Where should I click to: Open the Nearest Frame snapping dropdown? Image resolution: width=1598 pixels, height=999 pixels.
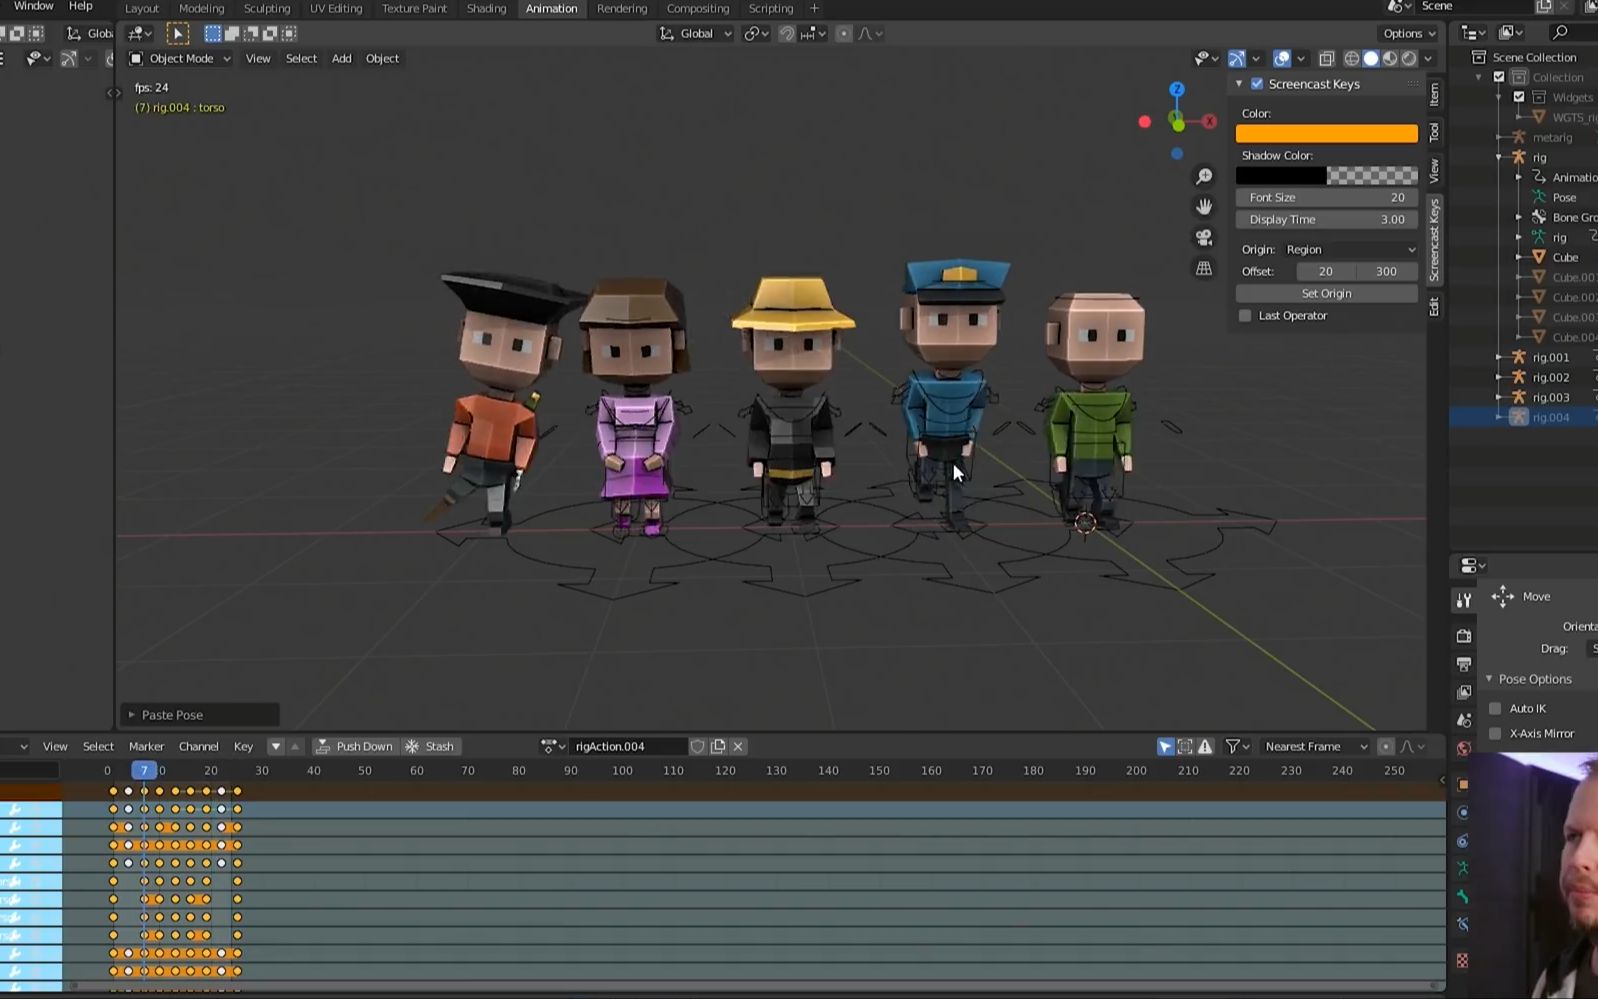pos(1314,746)
